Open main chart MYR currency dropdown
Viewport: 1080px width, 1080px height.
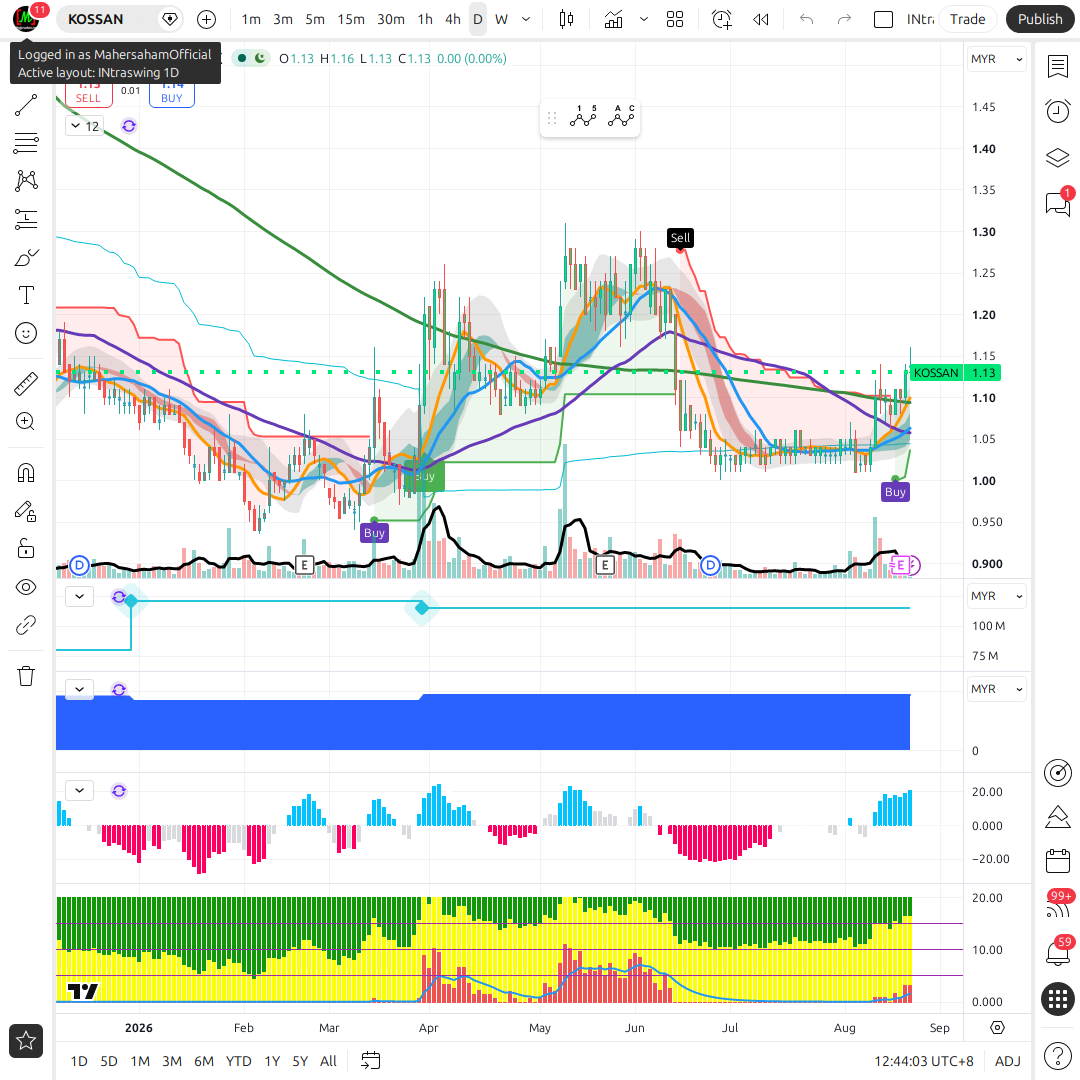tap(997, 59)
